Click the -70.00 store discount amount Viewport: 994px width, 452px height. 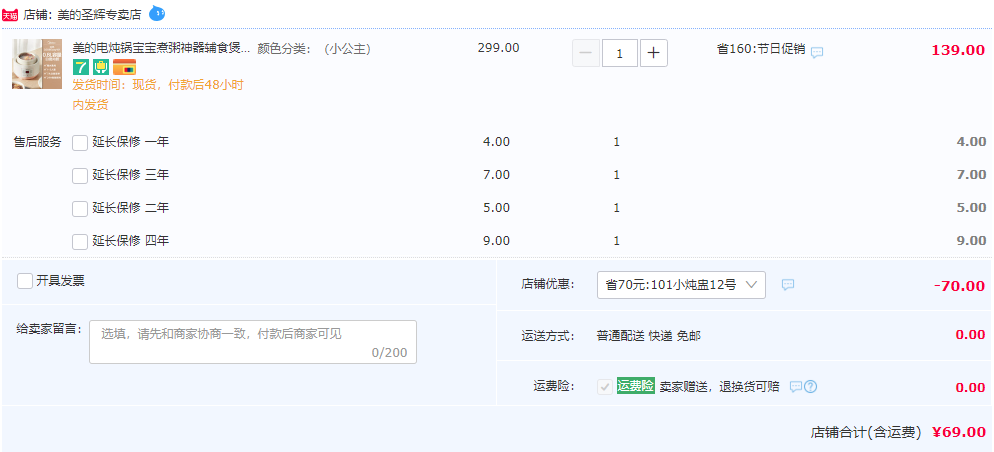pyautogui.click(x=959, y=286)
